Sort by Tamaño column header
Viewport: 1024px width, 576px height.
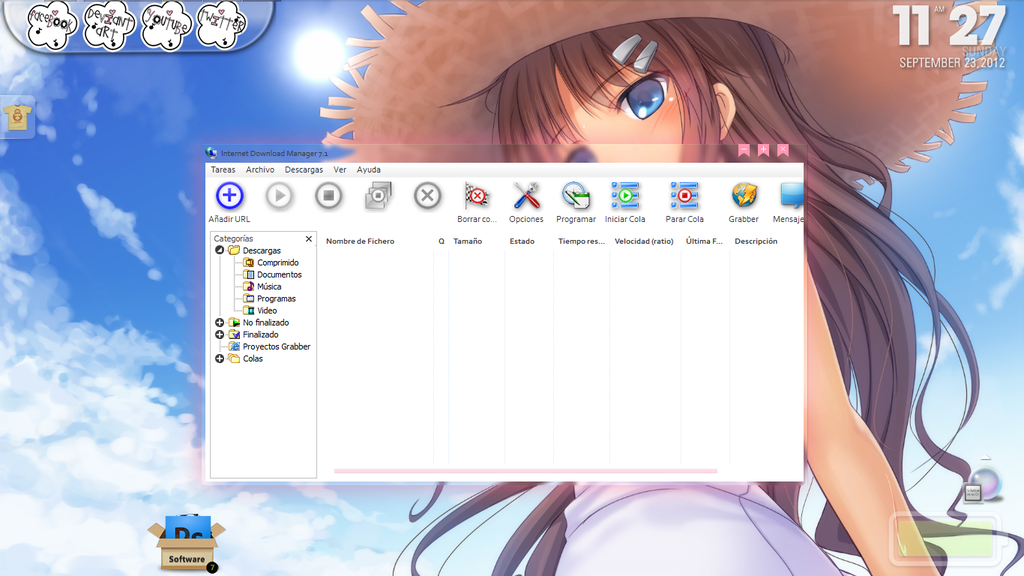(468, 241)
